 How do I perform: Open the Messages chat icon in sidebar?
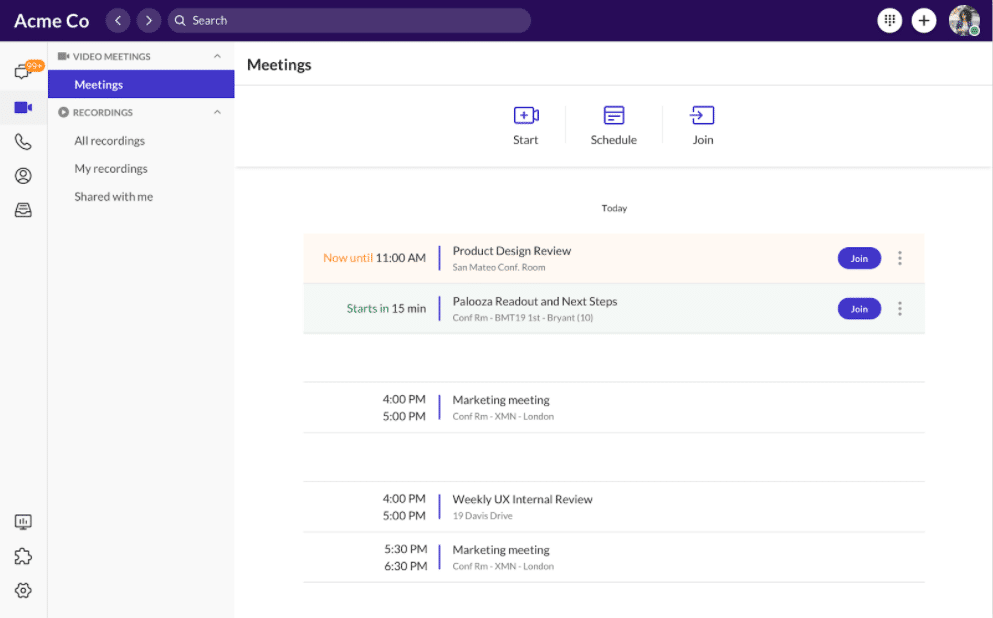(23, 72)
